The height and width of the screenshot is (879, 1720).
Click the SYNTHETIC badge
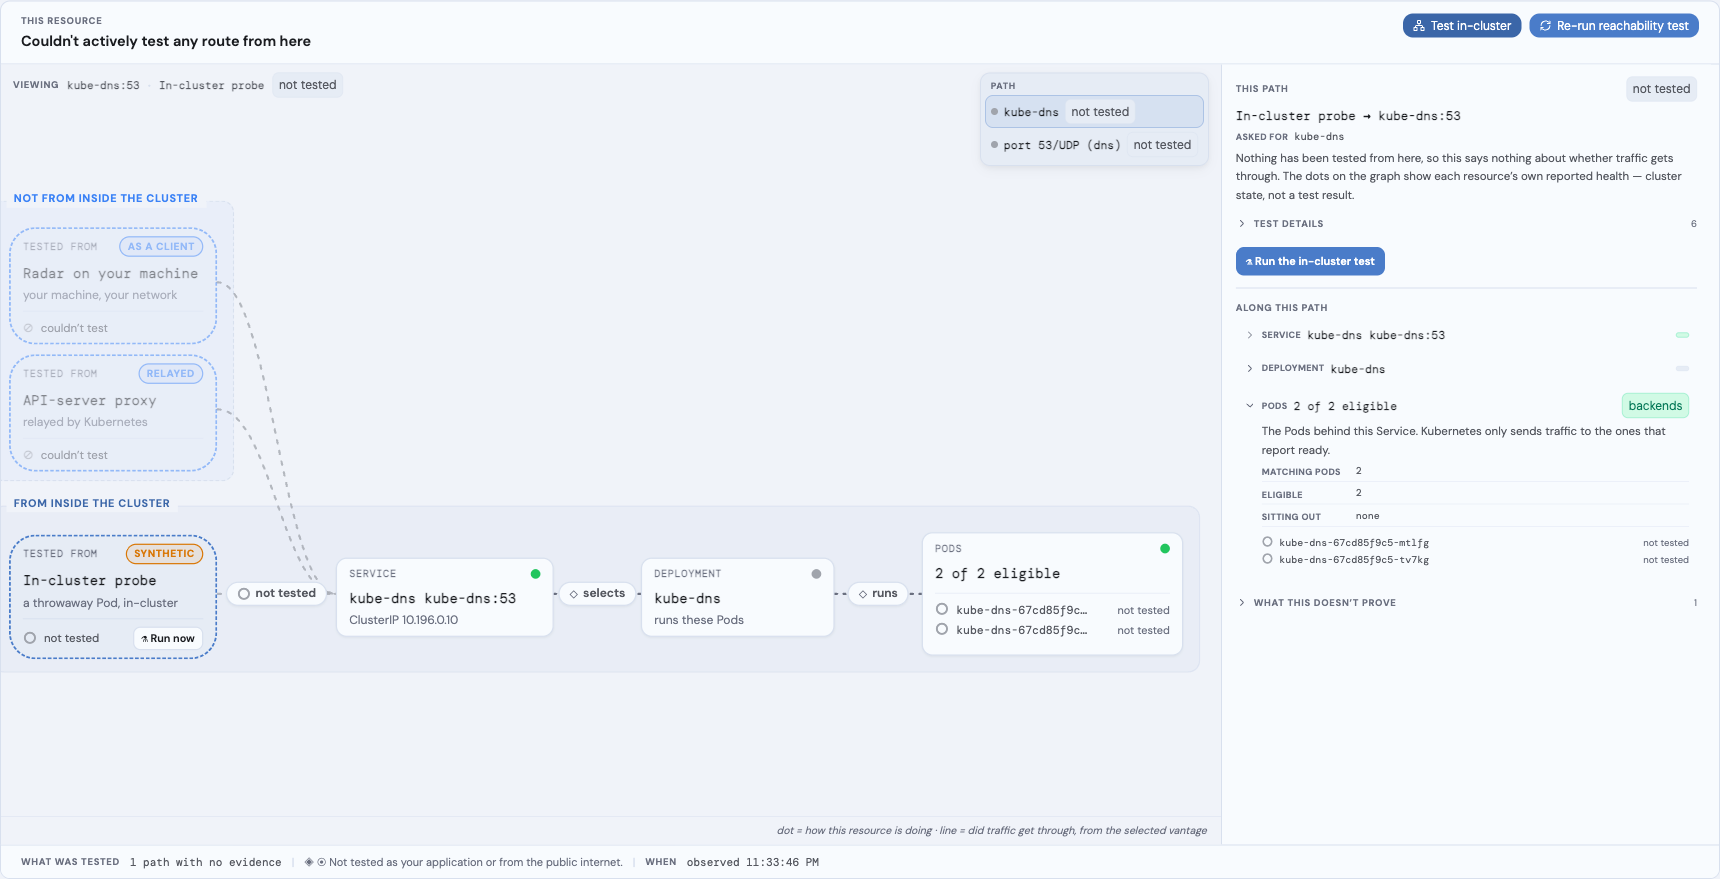coord(164,554)
